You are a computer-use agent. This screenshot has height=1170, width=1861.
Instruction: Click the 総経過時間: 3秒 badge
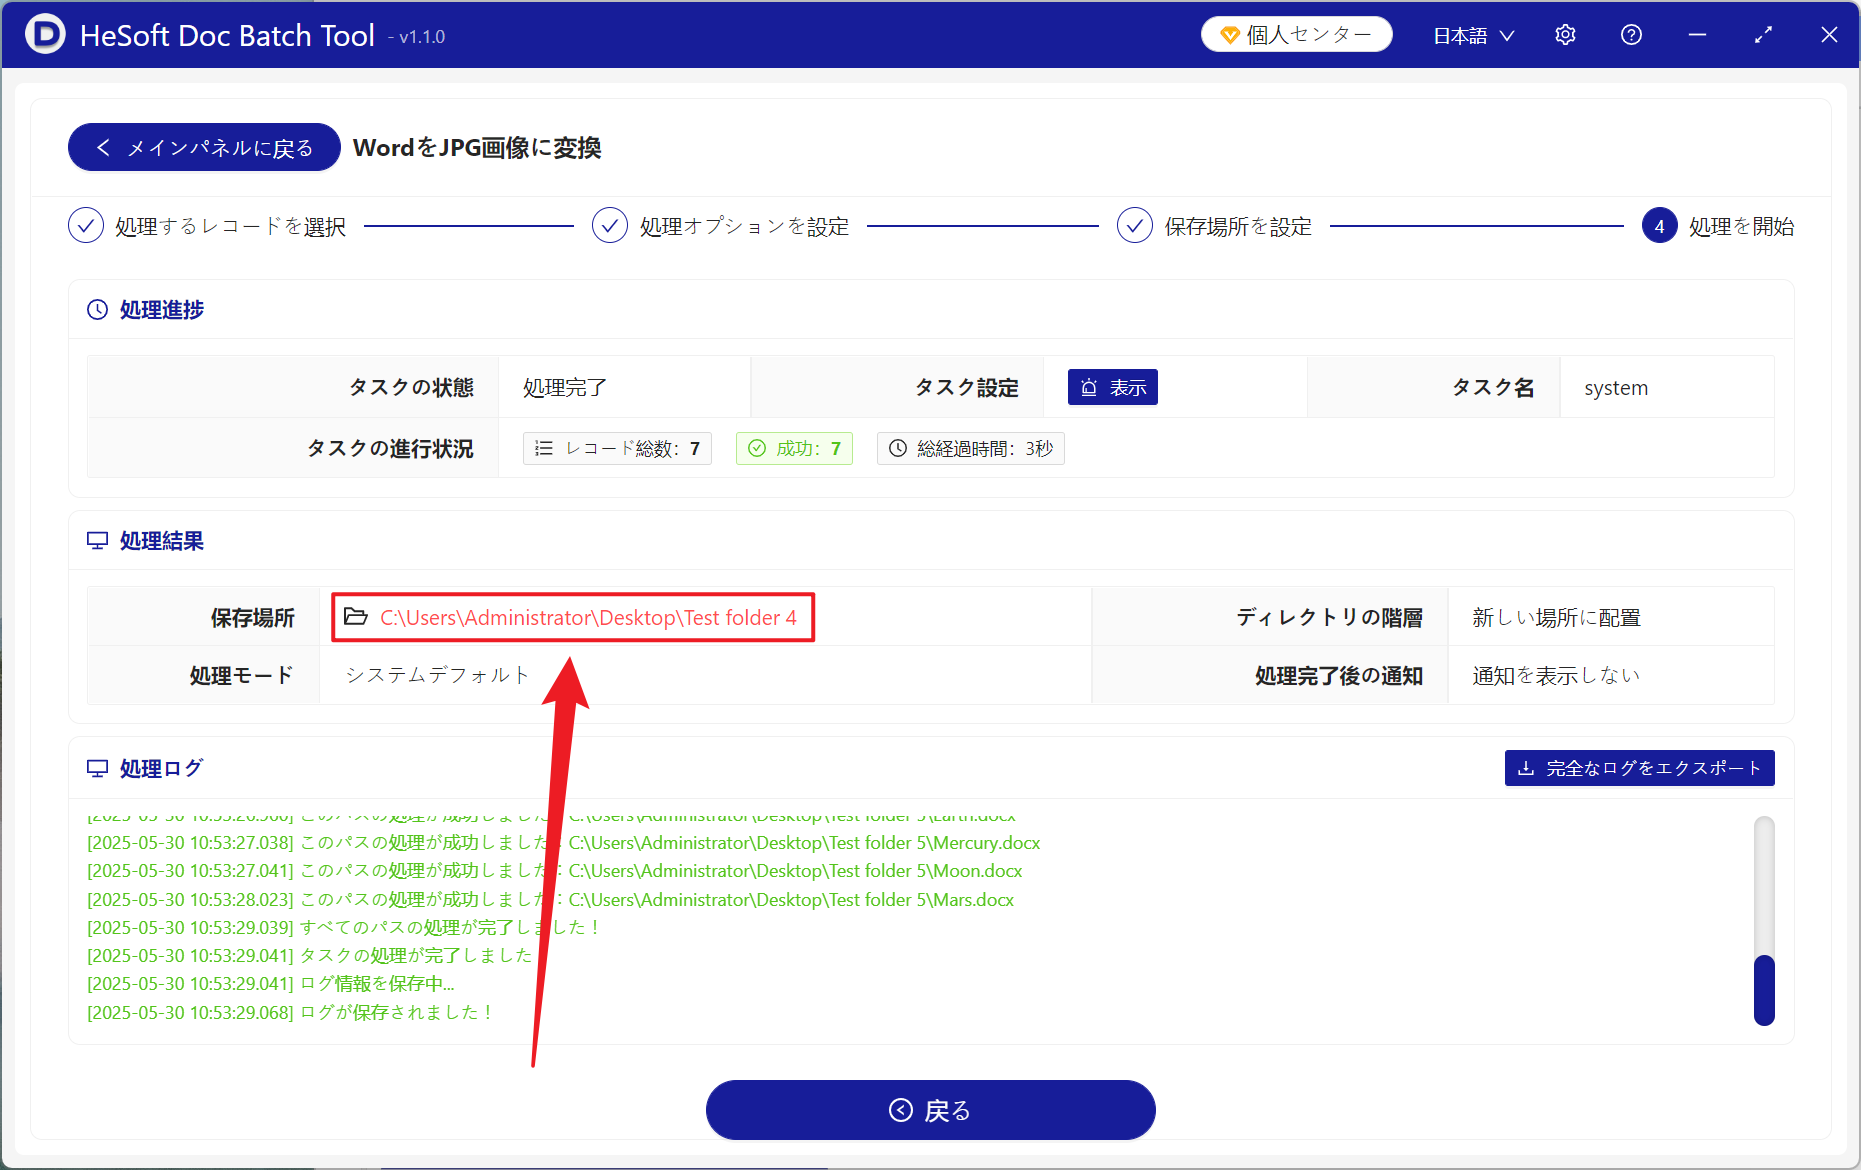[x=971, y=449]
